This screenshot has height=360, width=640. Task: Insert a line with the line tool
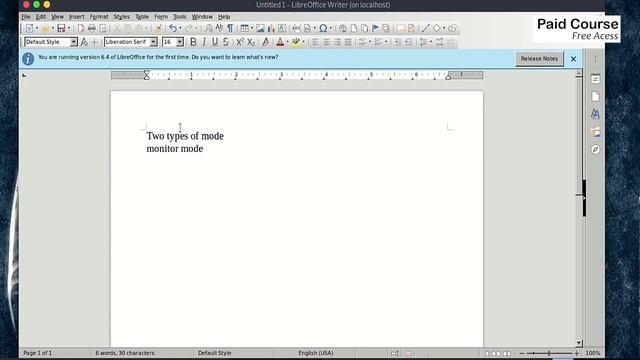coord(425,28)
